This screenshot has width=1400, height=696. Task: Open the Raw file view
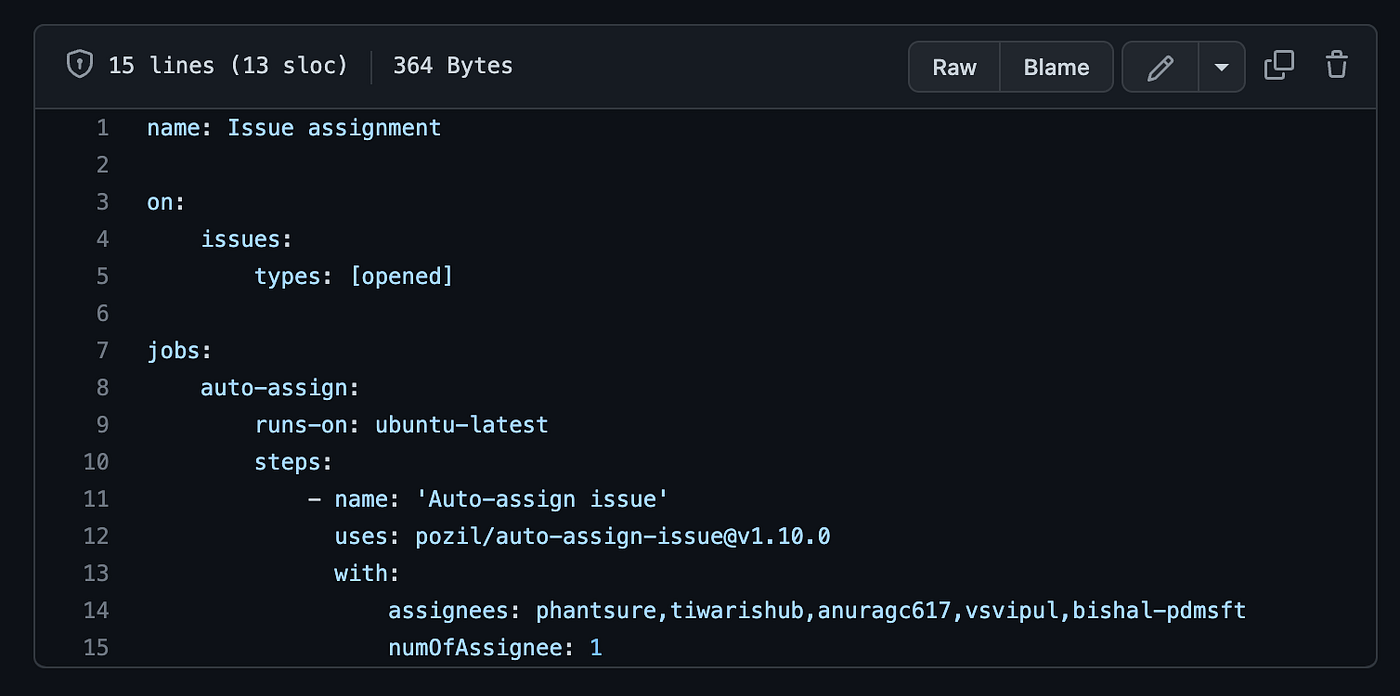954,67
